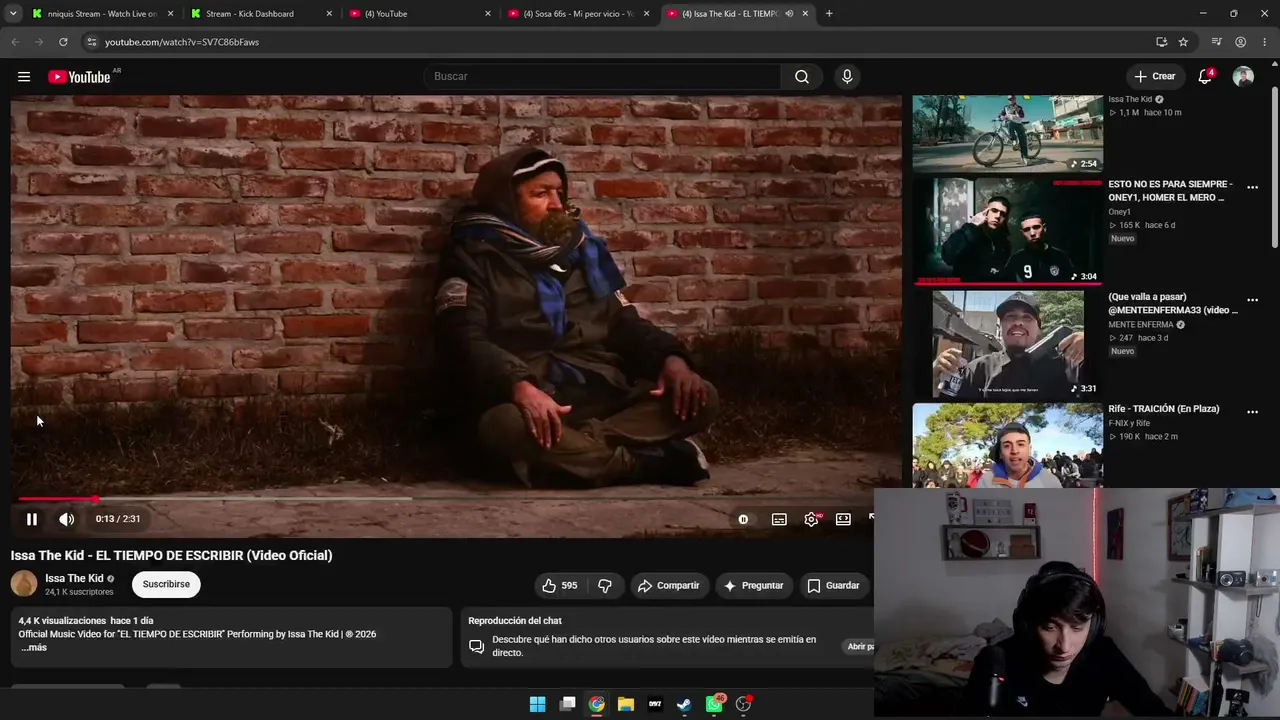Open the Chrome three-dot menu
Image resolution: width=1280 pixels, height=720 pixels.
tap(1264, 42)
